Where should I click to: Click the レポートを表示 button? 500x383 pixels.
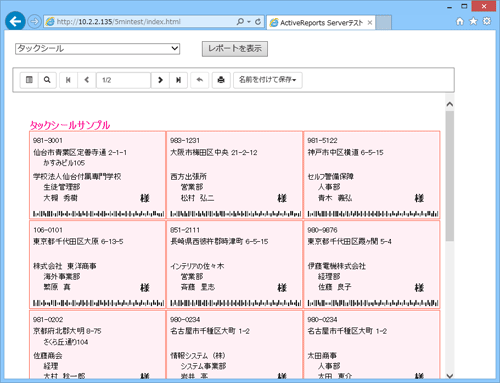click(235, 49)
